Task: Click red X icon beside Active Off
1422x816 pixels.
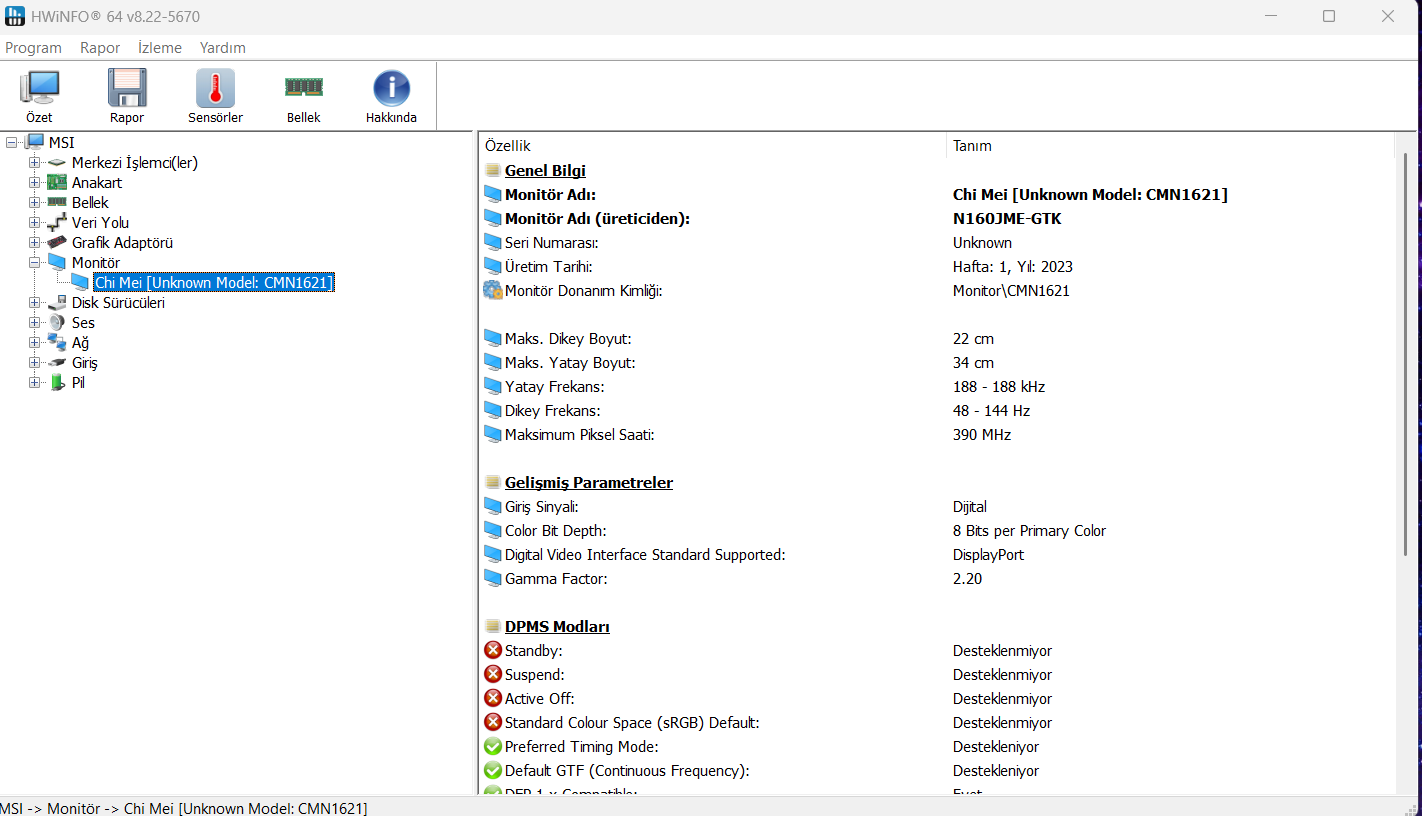Action: click(x=493, y=699)
